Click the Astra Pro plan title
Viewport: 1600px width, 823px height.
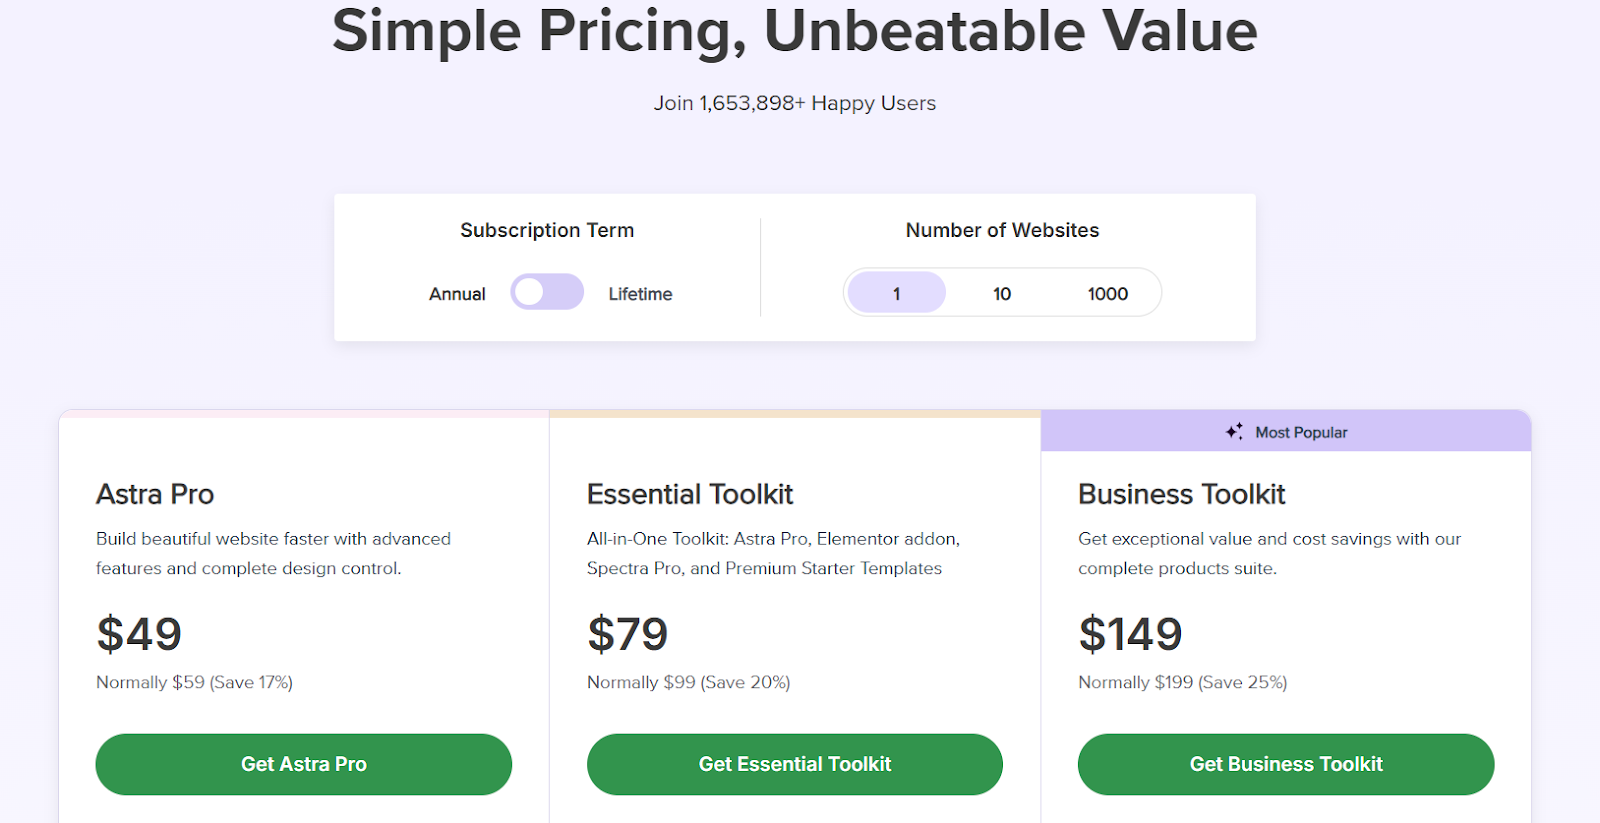155,494
